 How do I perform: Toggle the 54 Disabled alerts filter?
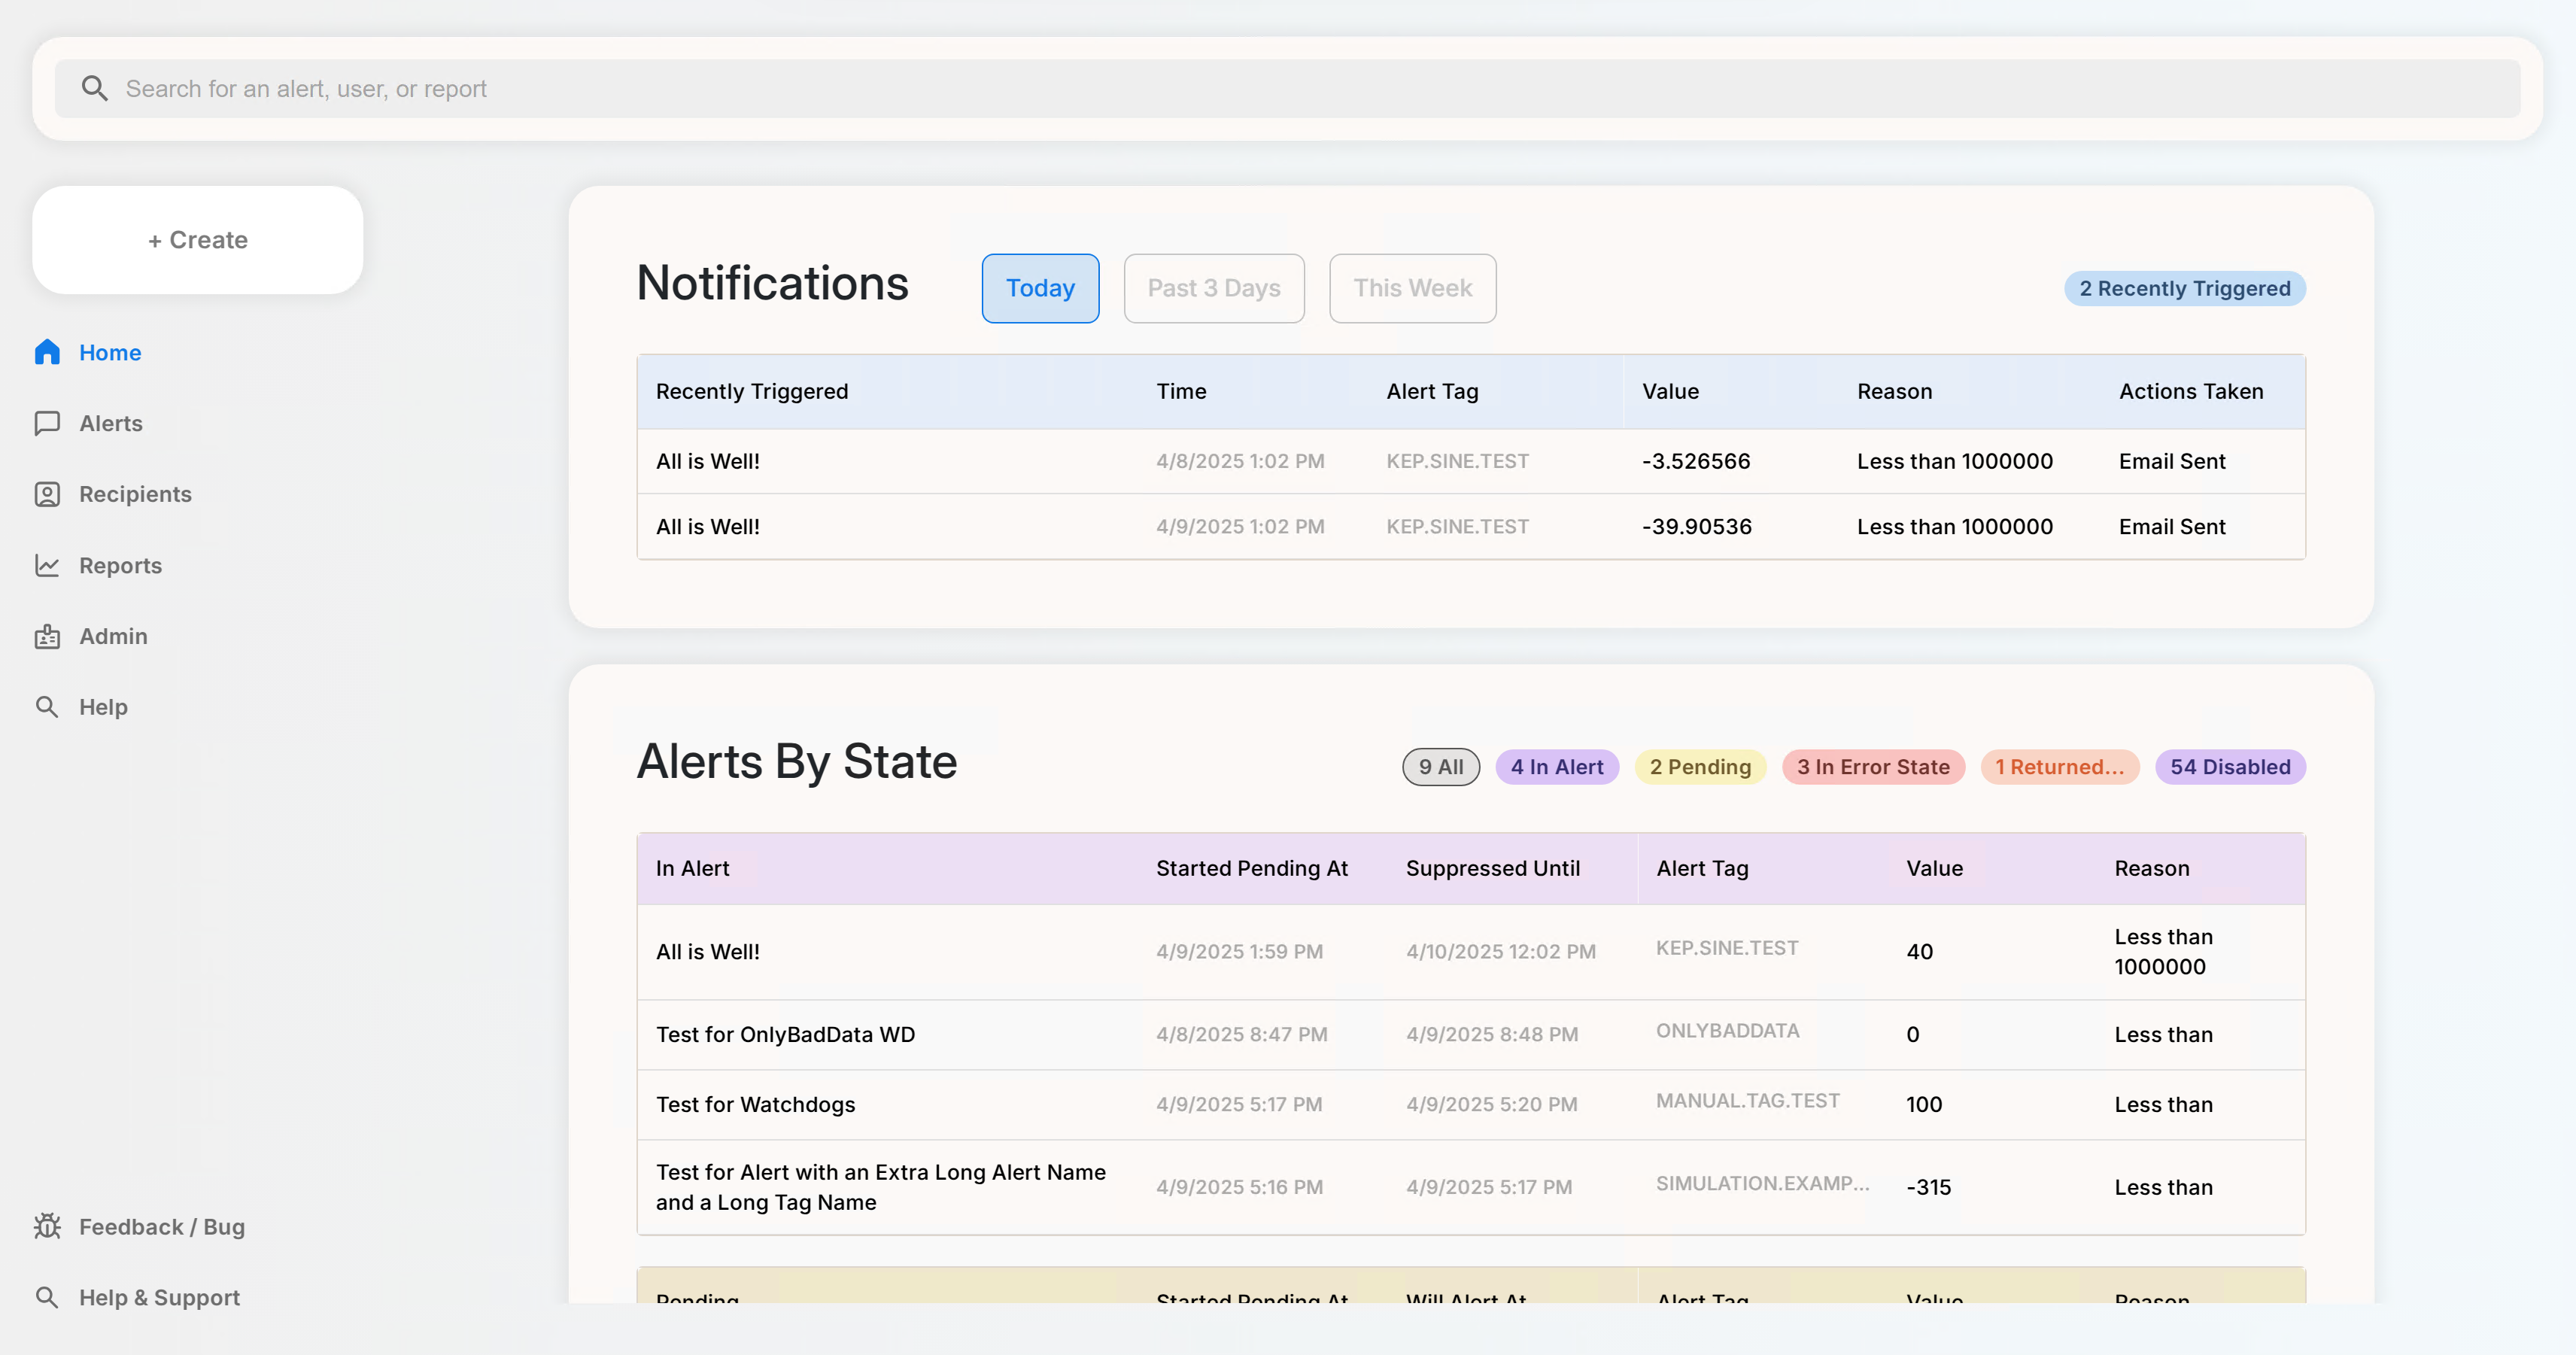tap(2230, 766)
